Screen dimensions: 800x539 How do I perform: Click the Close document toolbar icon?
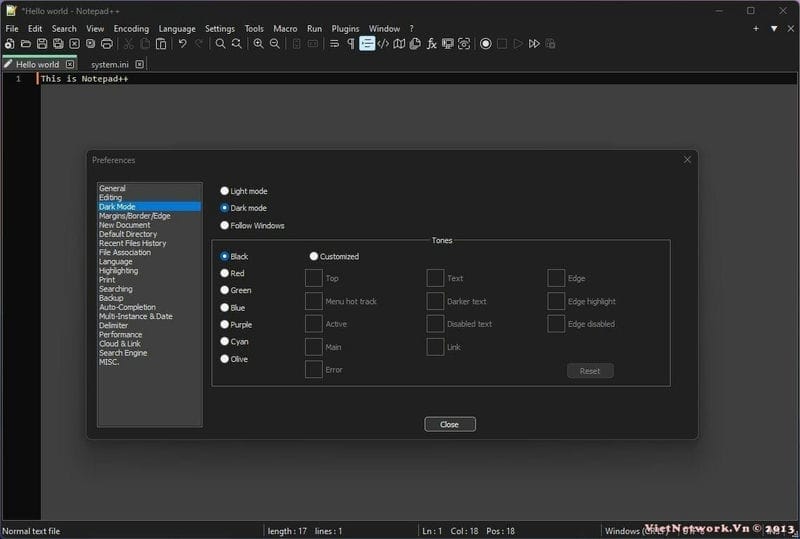[74, 44]
